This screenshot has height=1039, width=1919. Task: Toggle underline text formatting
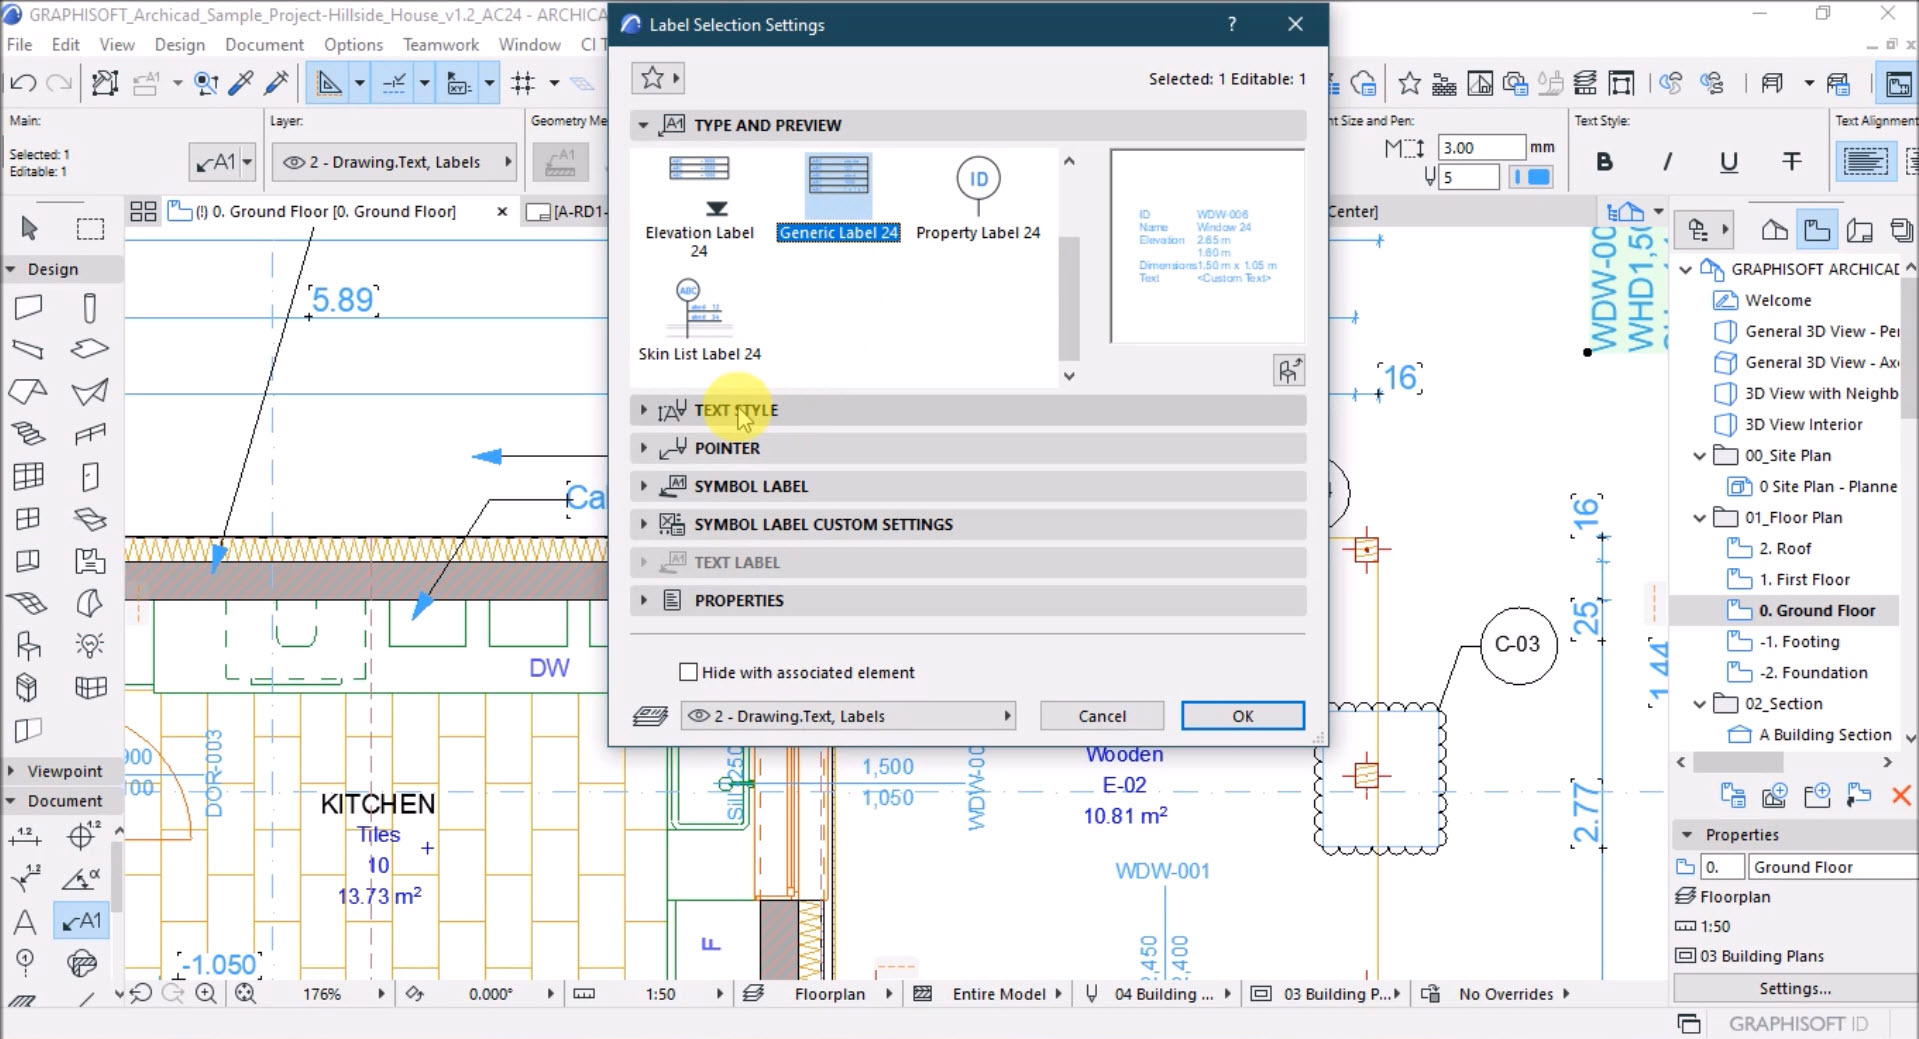click(x=1728, y=162)
